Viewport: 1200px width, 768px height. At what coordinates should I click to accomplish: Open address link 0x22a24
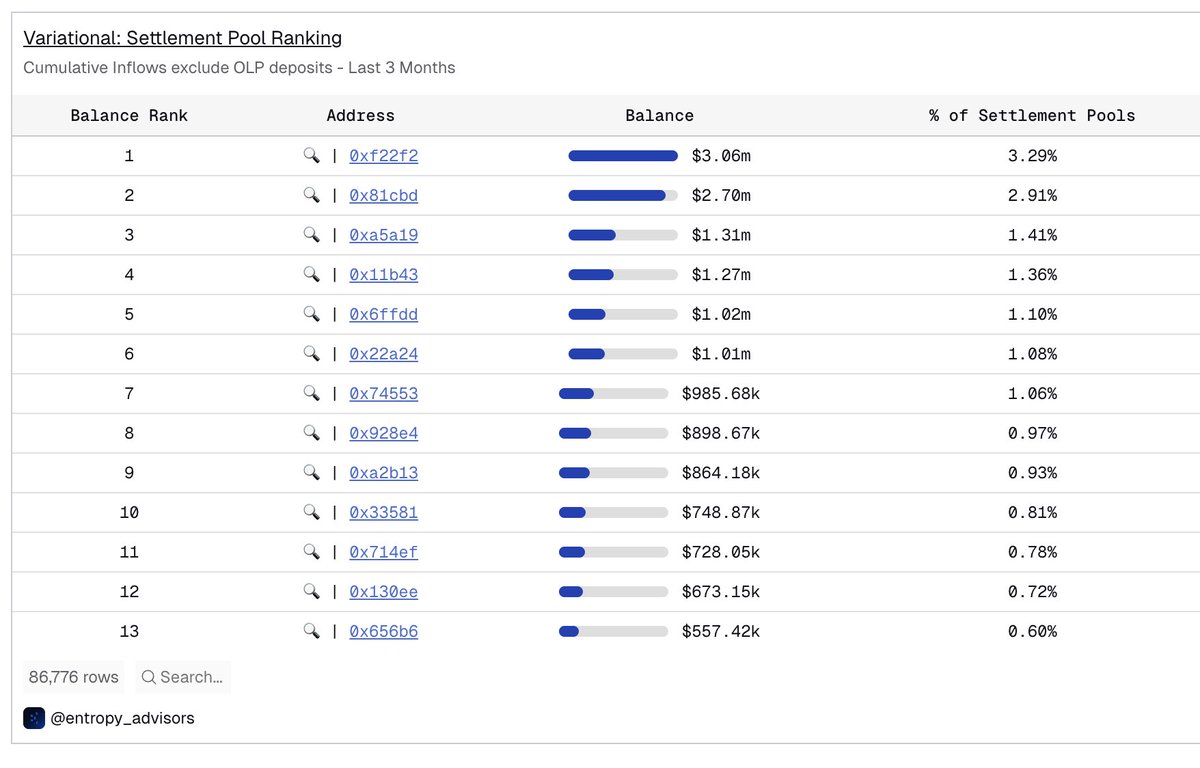coord(383,354)
